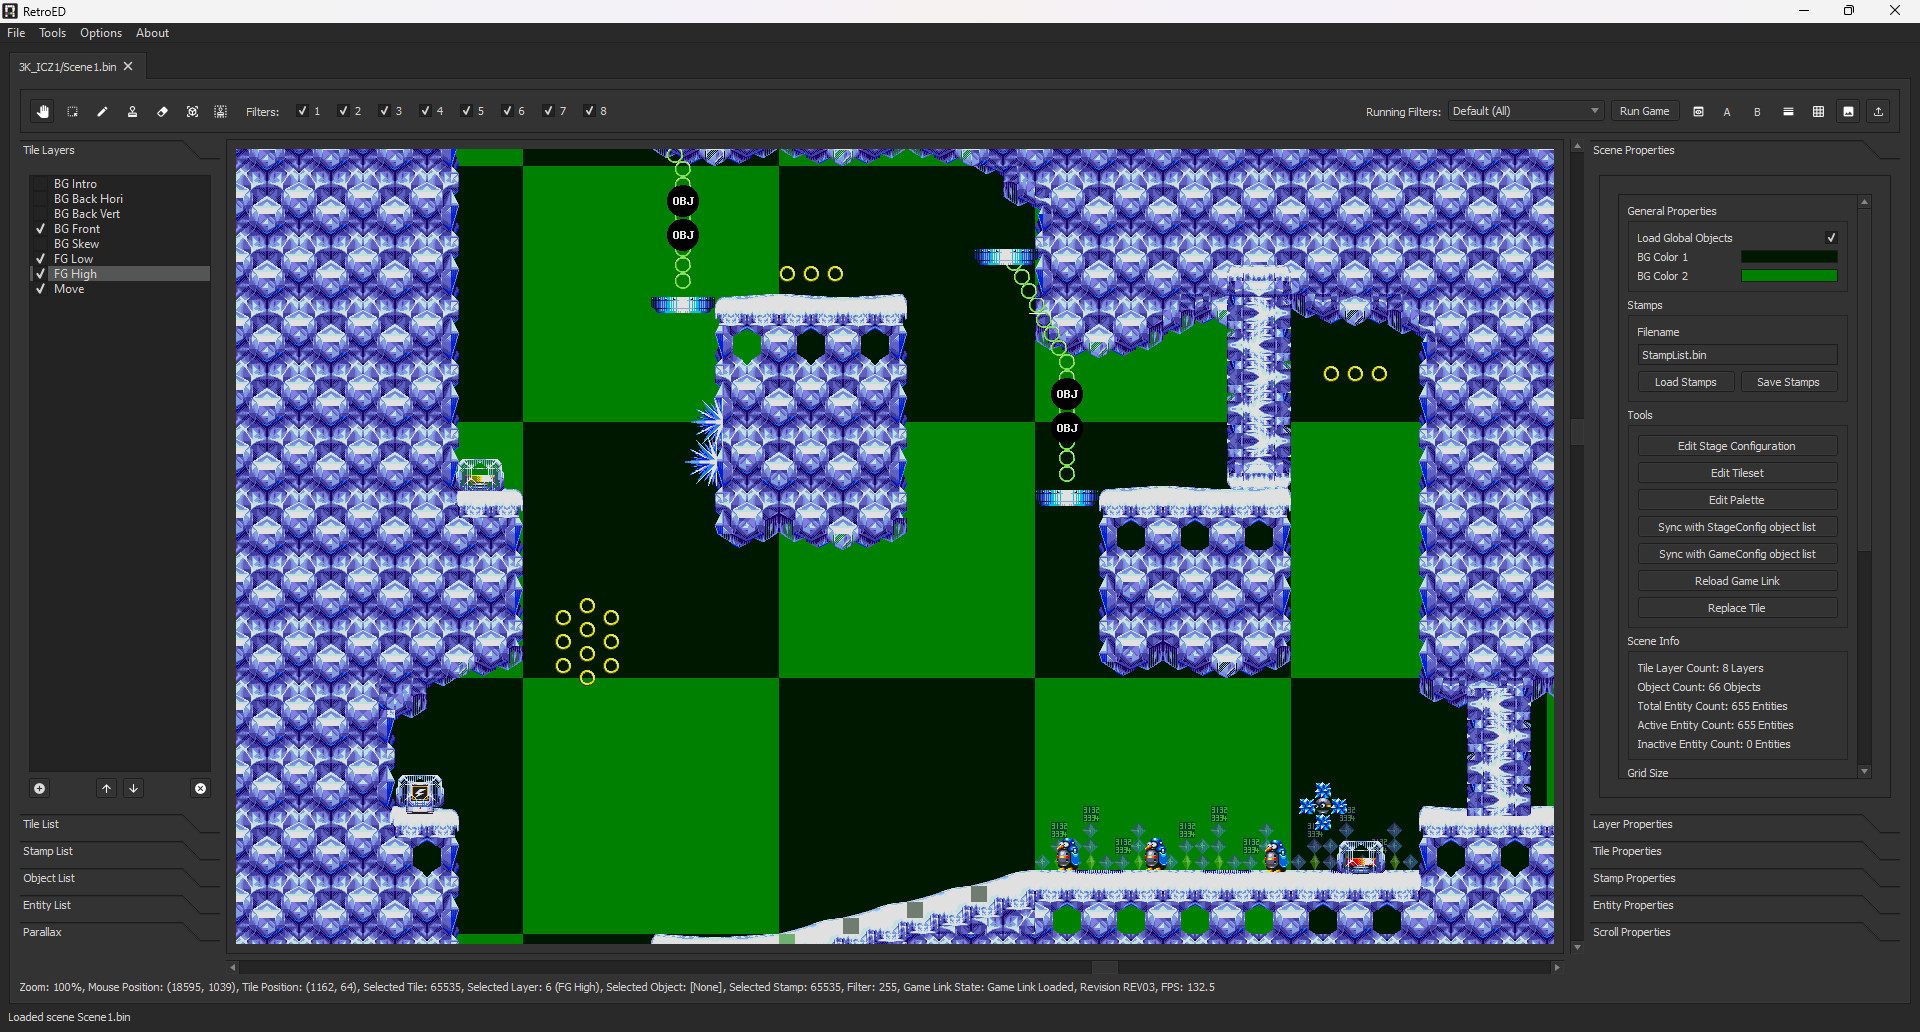This screenshot has height=1032, width=1920.
Task: Expand the Entity List panel
Action: click(47, 905)
